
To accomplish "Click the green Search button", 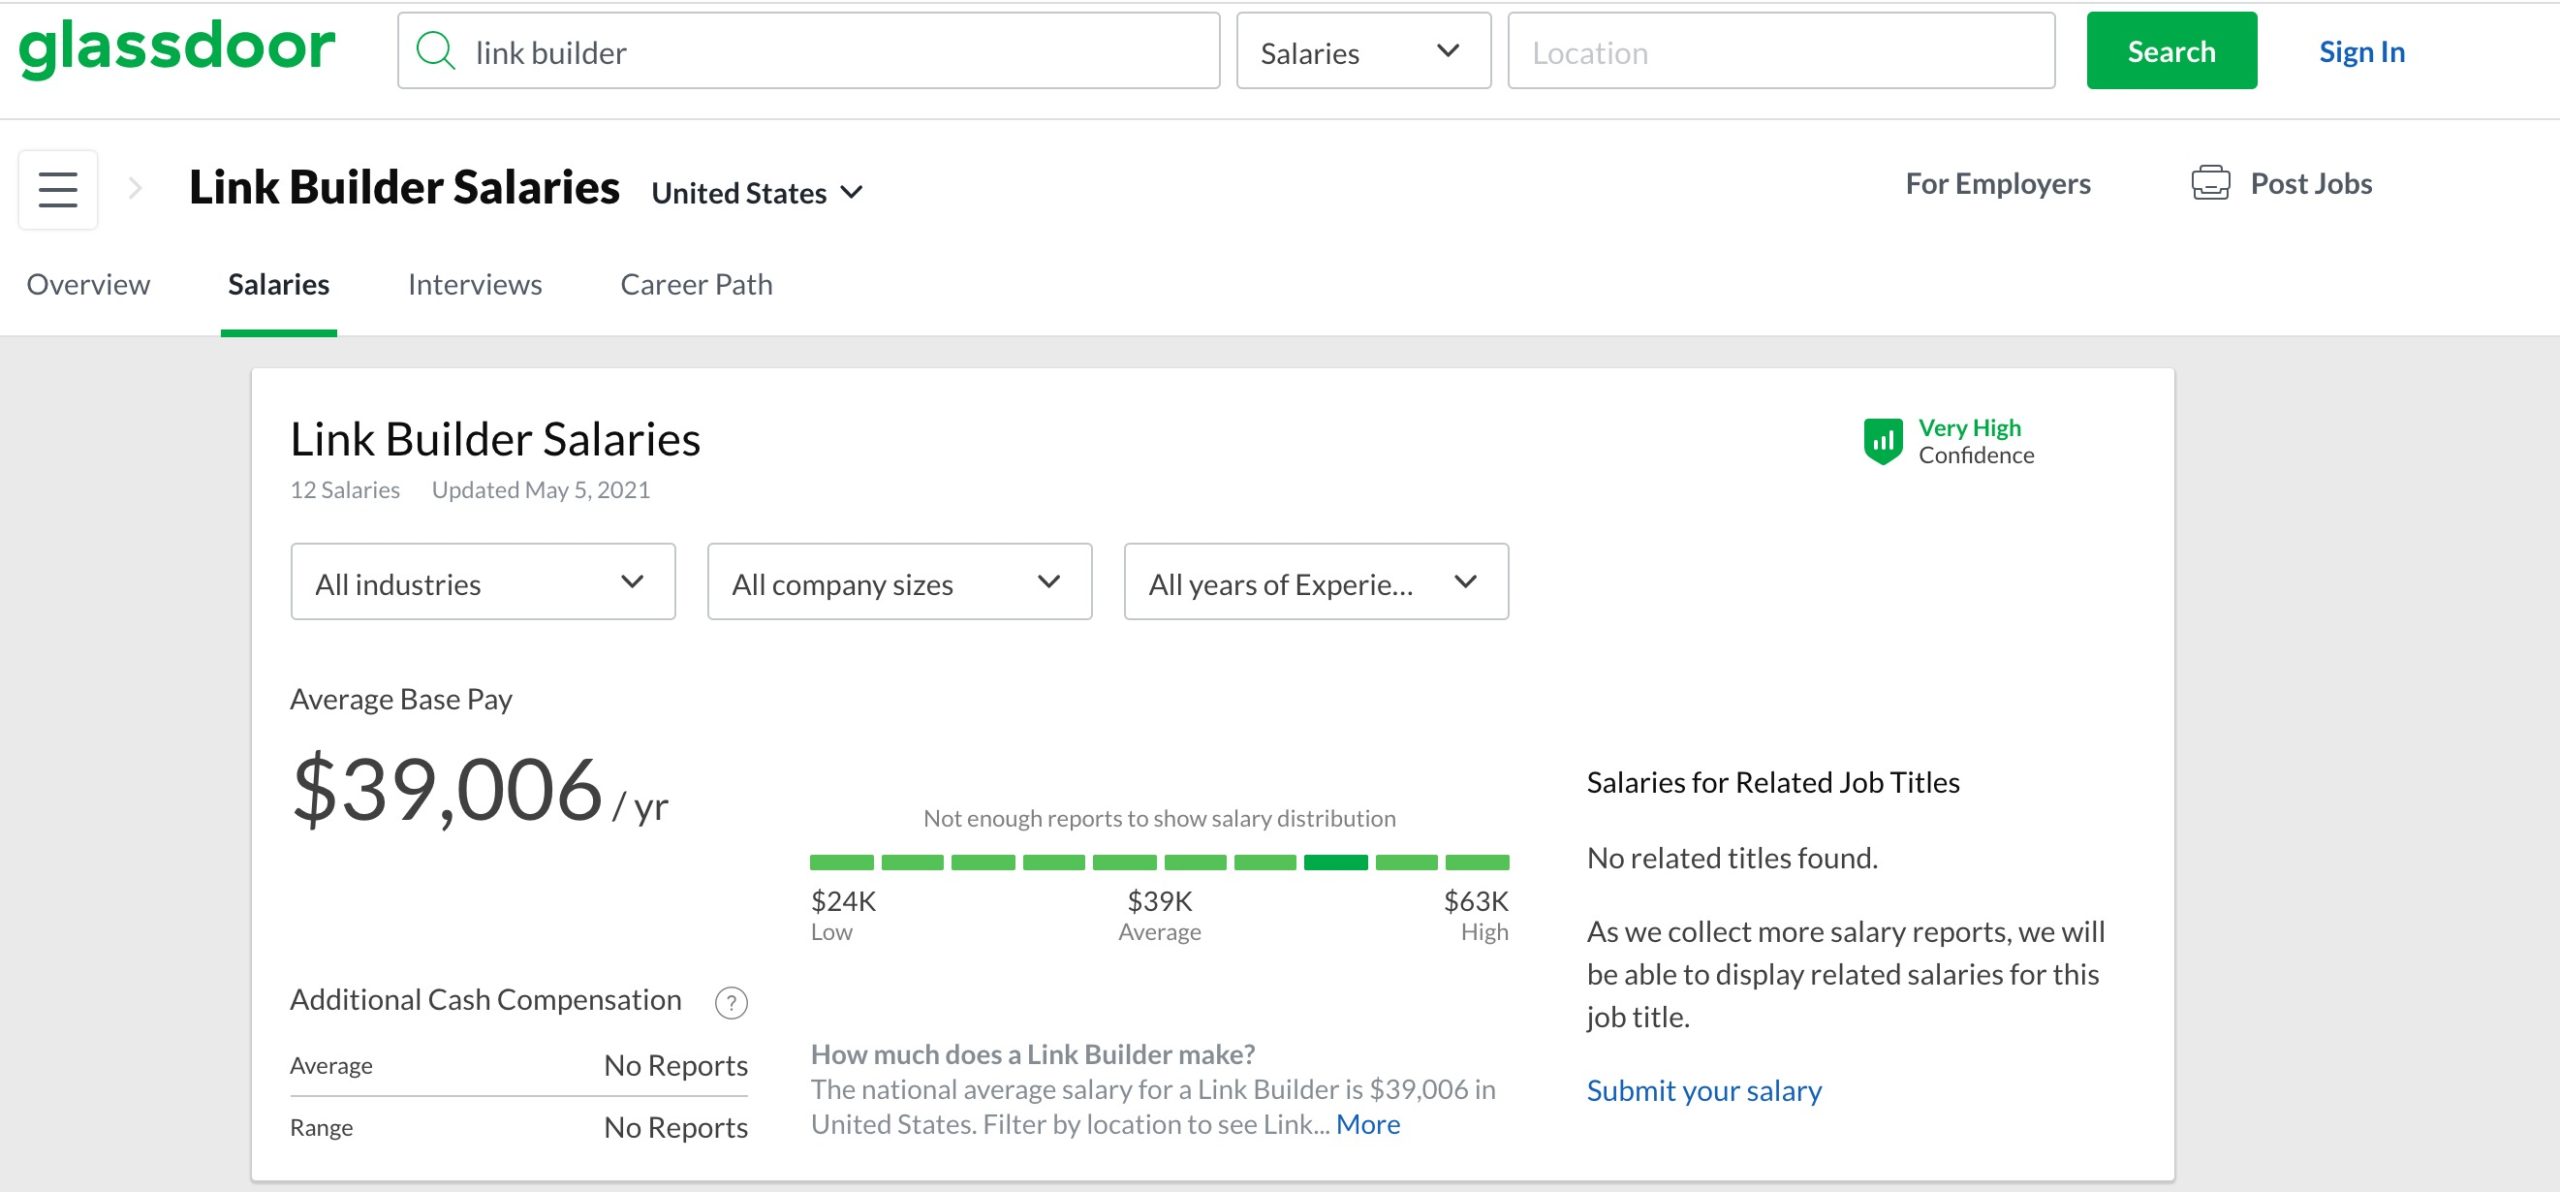I will click(x=2171, y=51).
